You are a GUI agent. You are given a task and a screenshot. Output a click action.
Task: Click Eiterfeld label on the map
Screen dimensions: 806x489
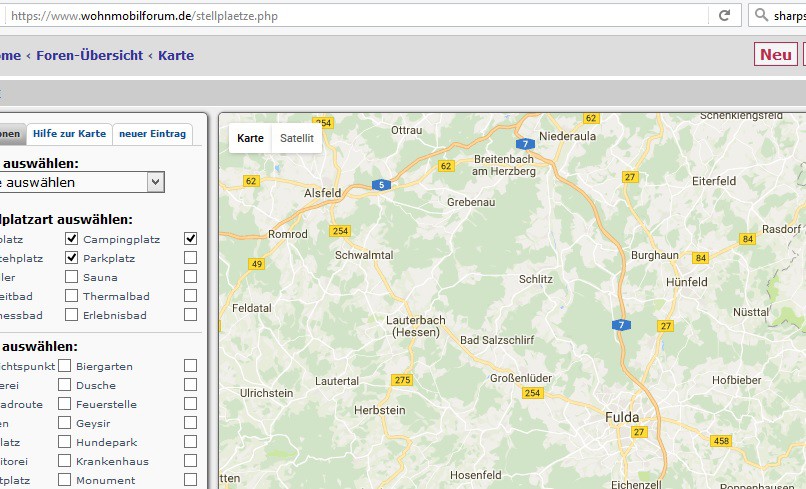[x=714, y=181]
